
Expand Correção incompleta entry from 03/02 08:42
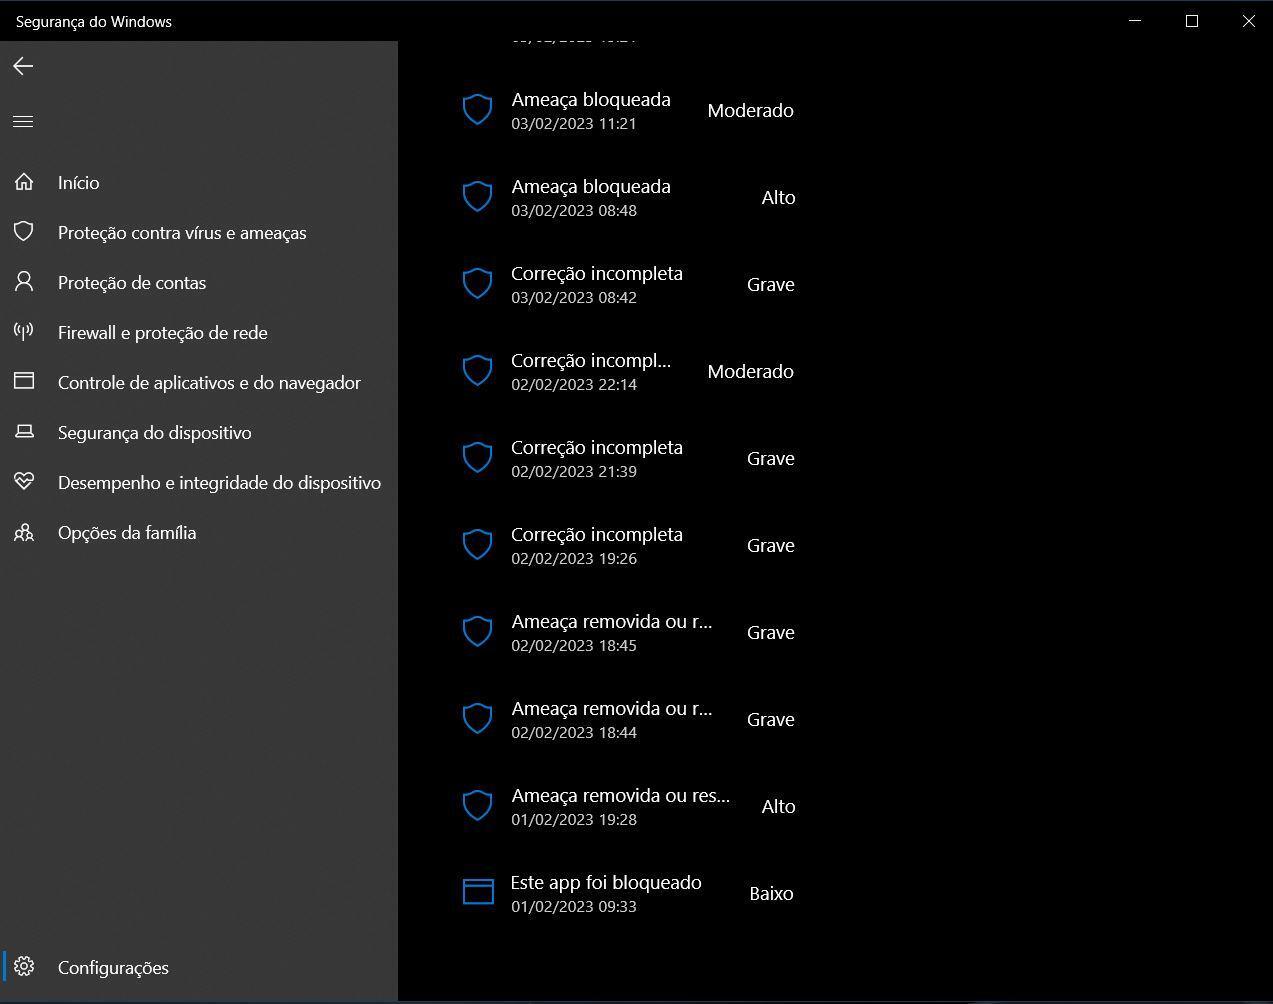(x=629, y=284)
